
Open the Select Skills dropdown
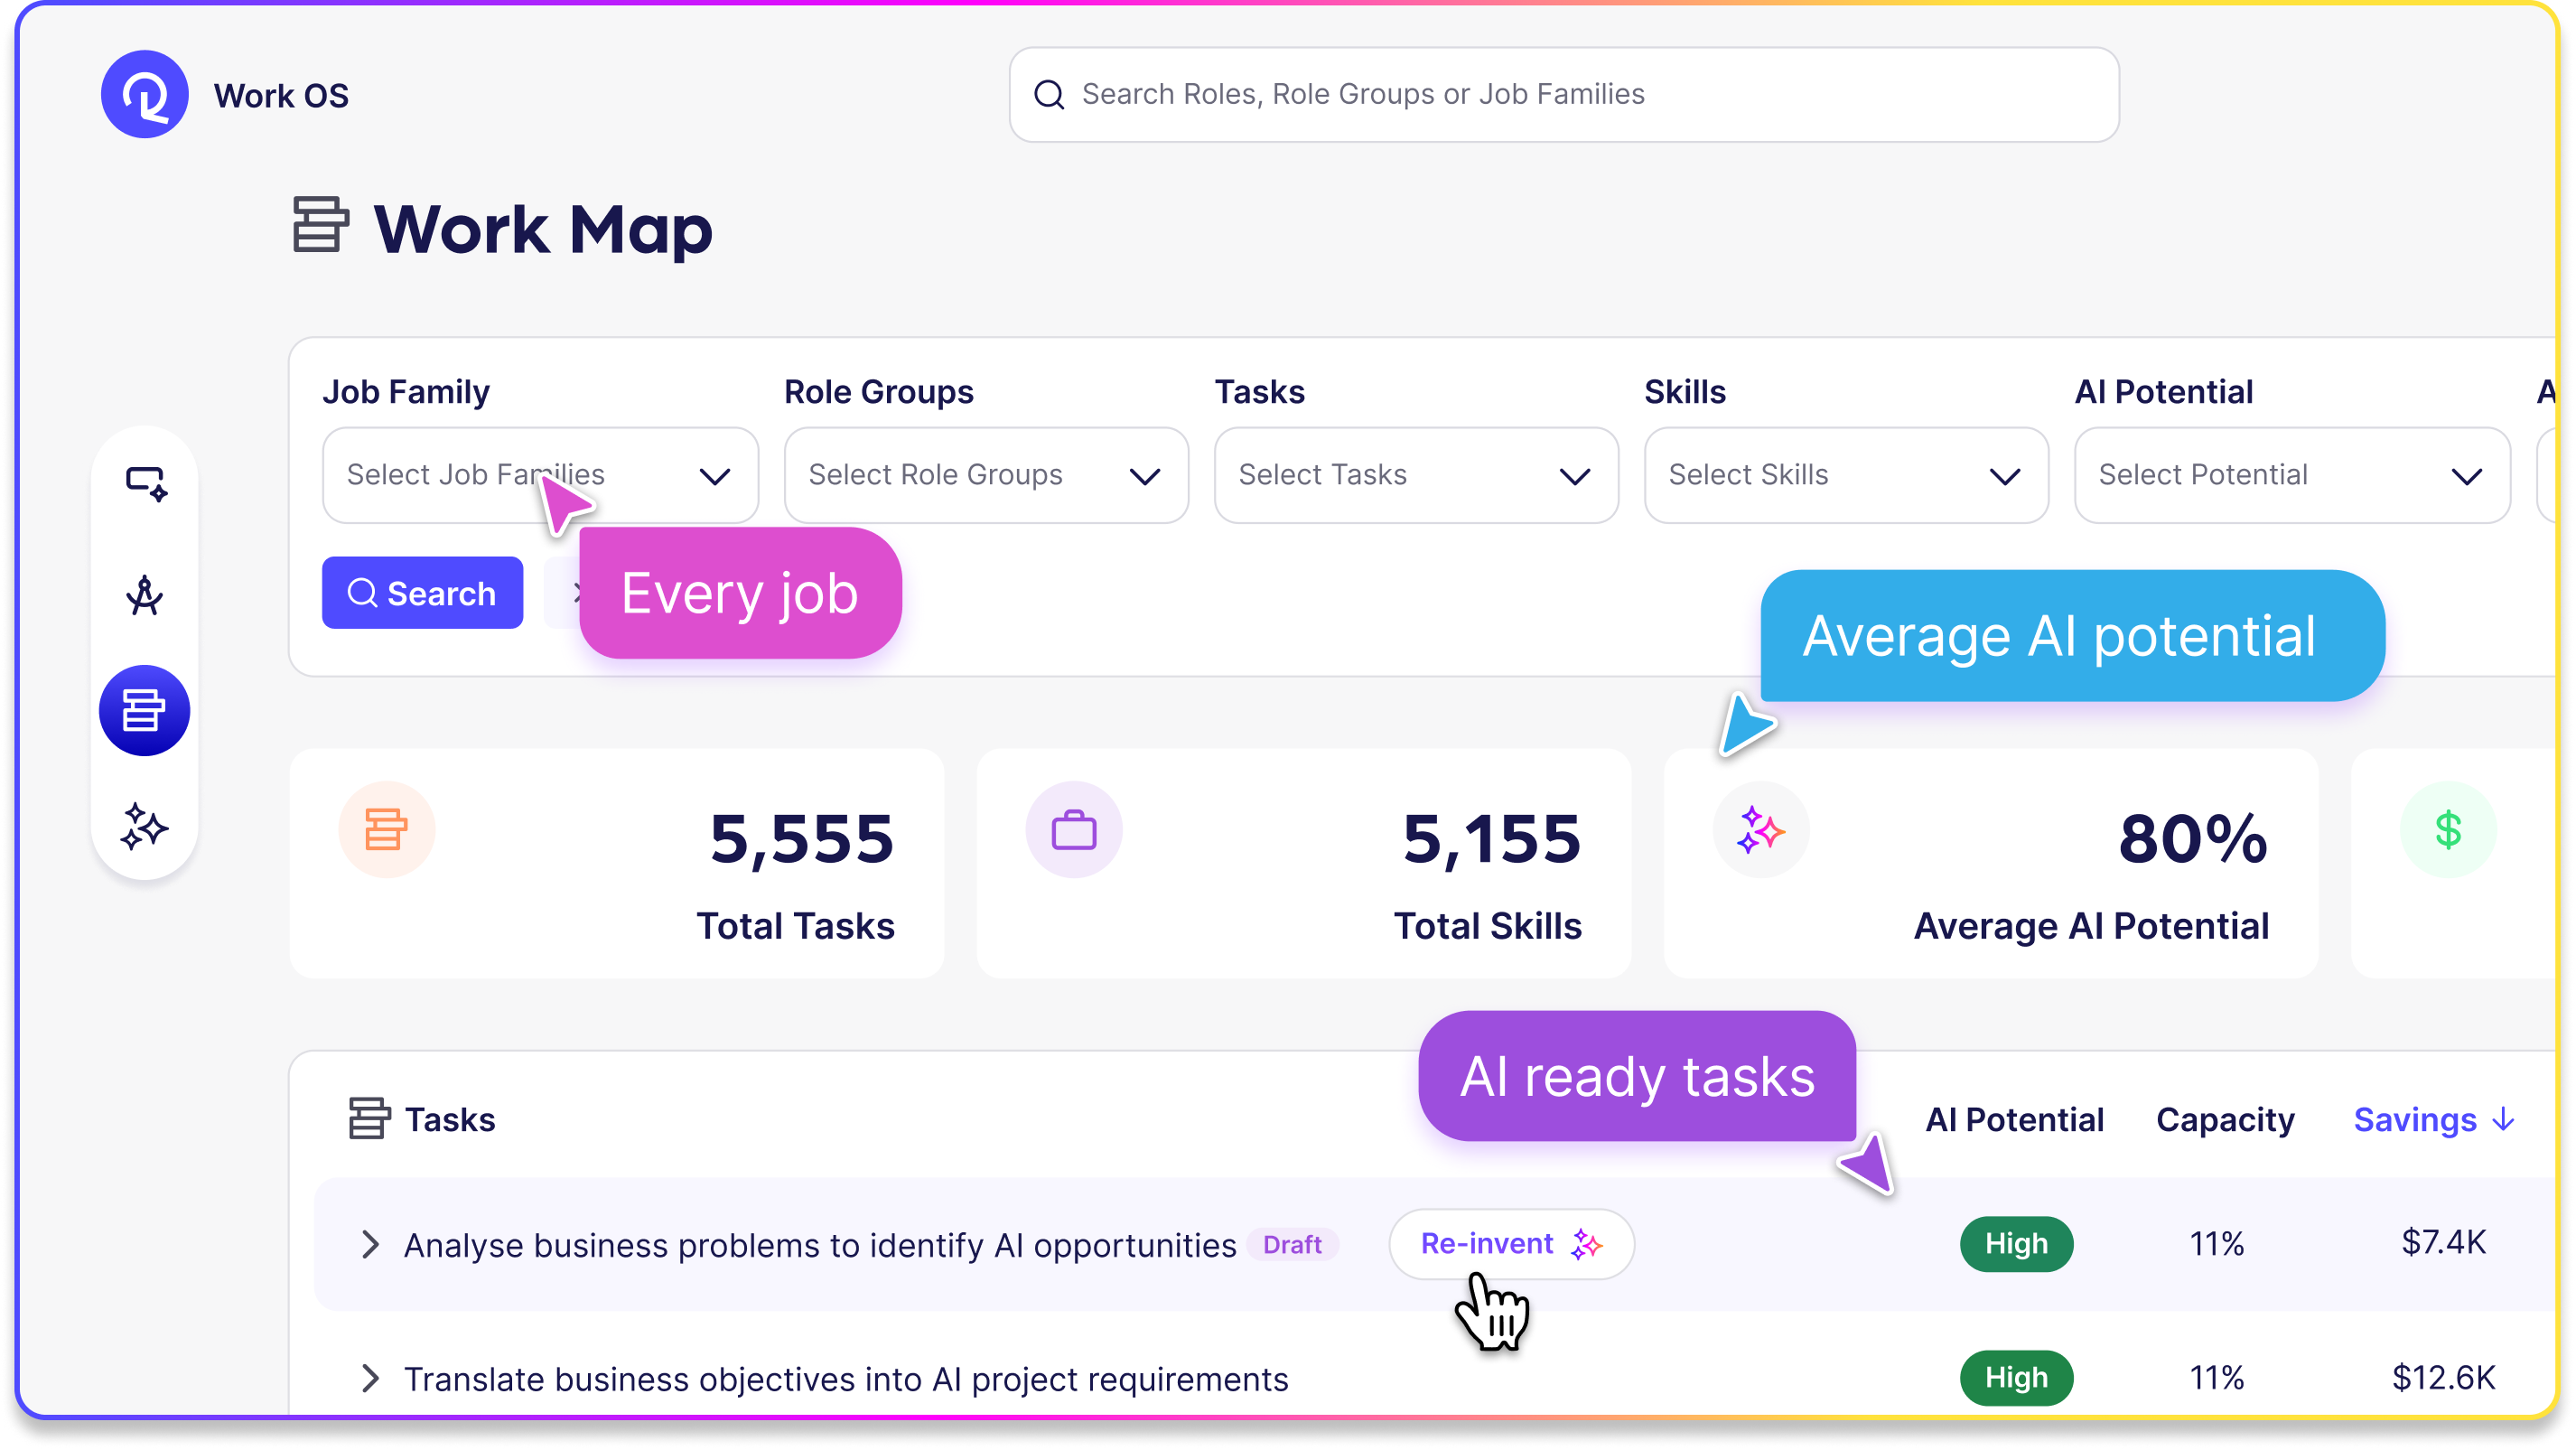(x=1846, y=475)
